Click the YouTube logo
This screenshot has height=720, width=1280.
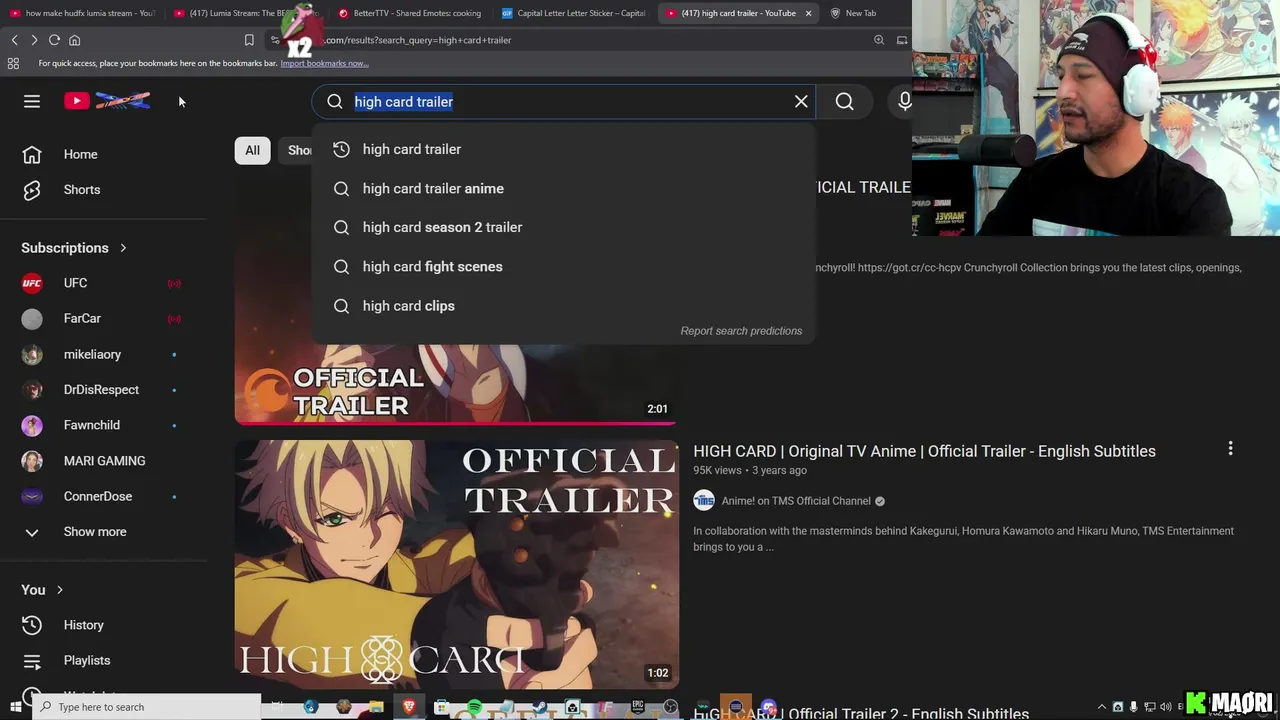(x=107, y=101)
